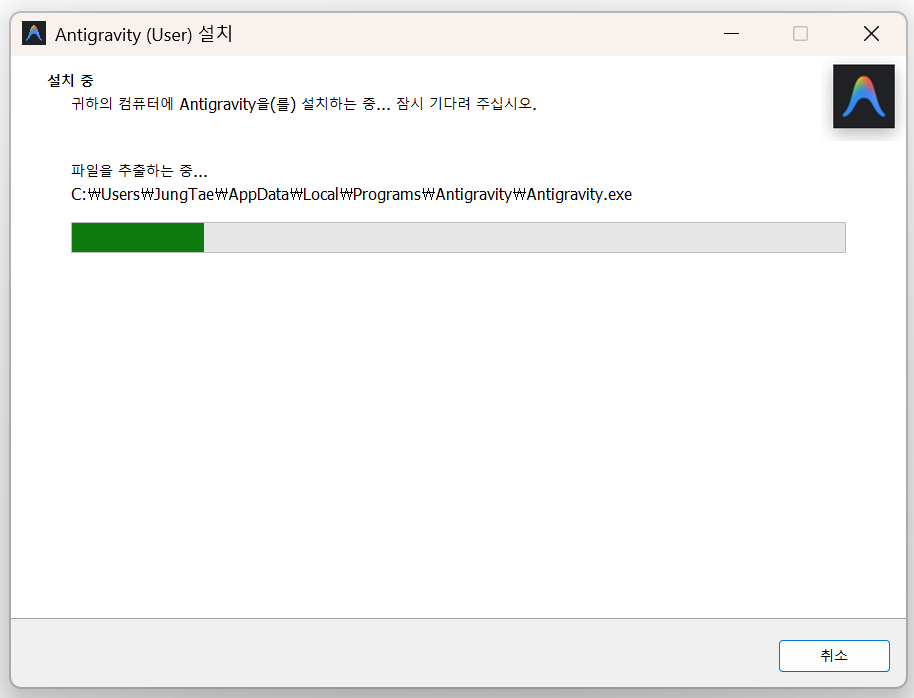Click the '잠시 기다려 주십시오' description line
Viewport: 914px width, 698px height.
pos(304,104)
